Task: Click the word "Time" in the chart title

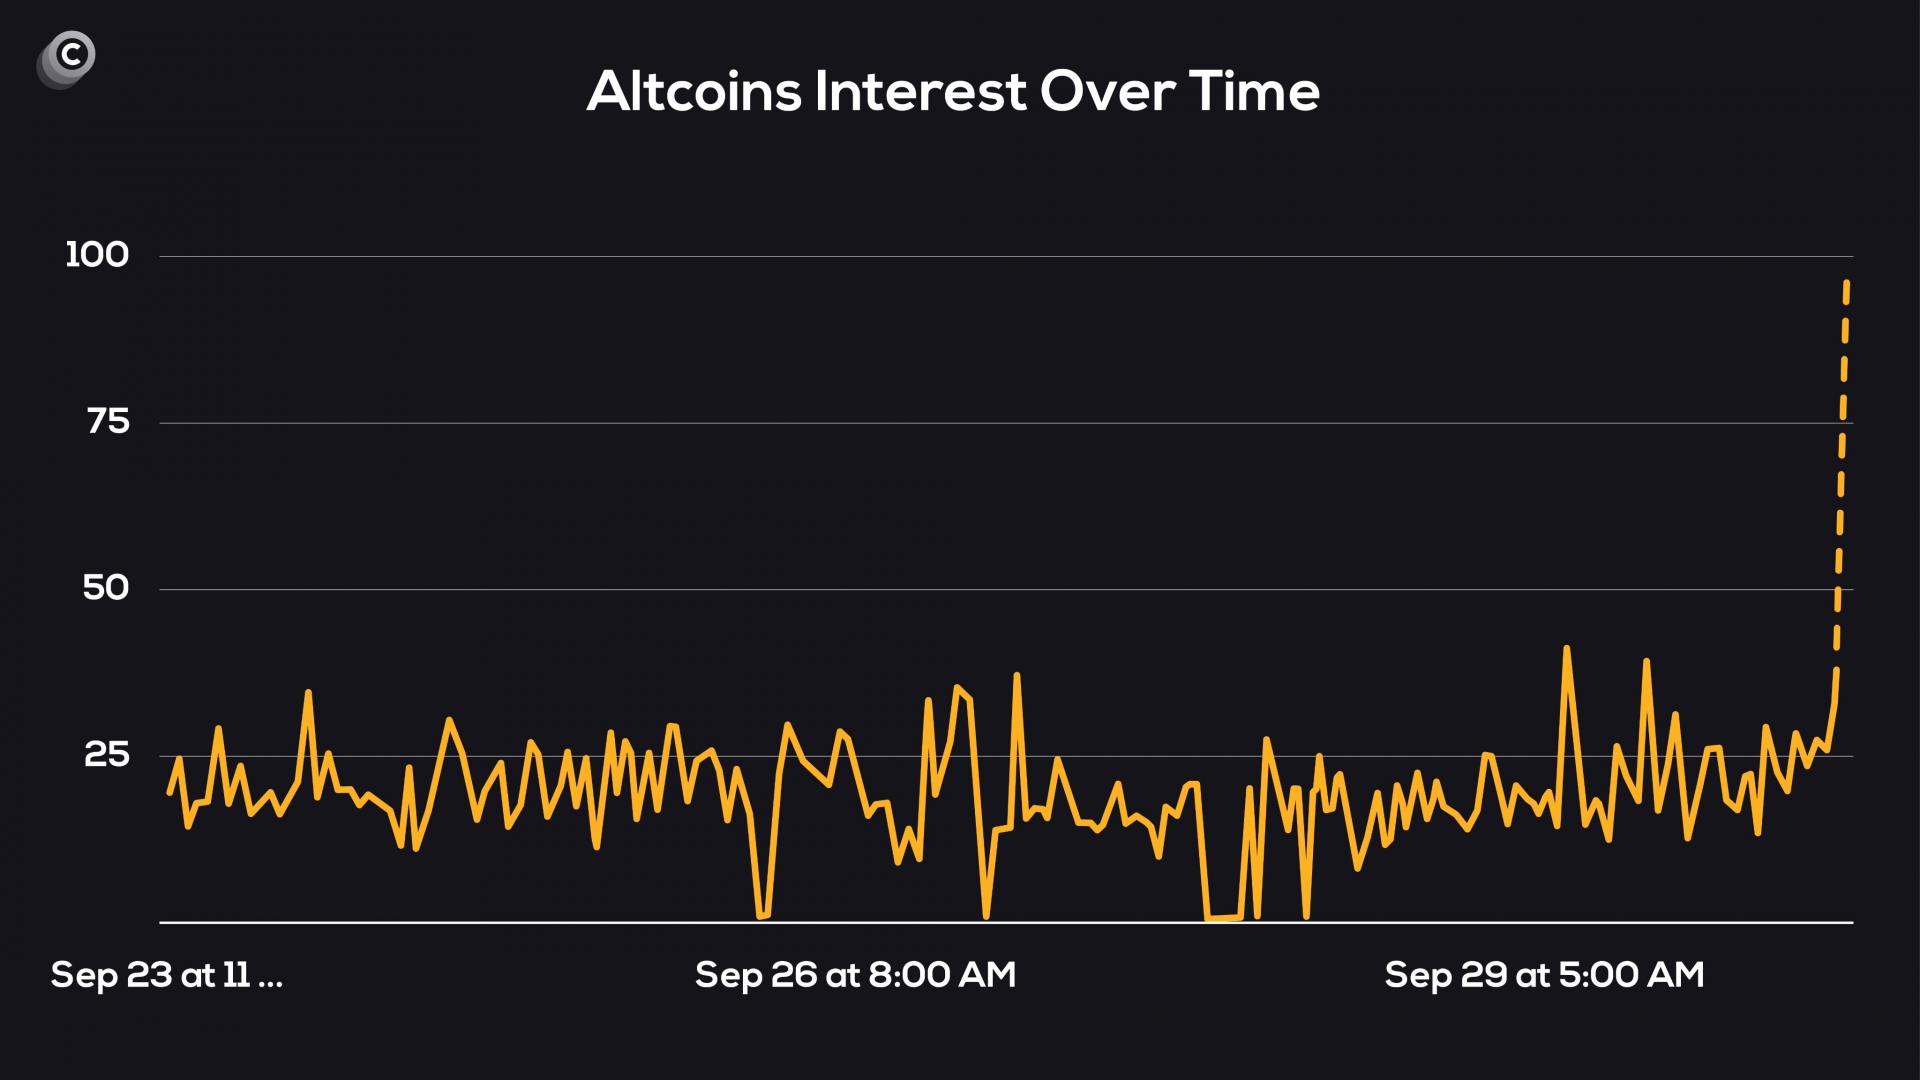Action: coord(1254,92)
